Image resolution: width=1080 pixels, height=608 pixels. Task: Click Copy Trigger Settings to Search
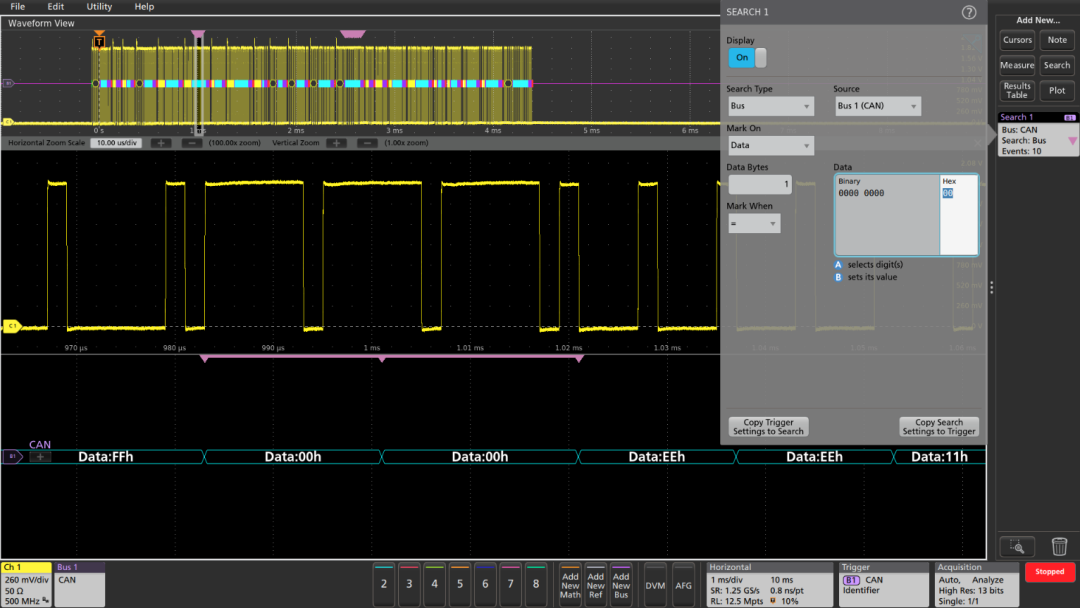coord(768,427)
